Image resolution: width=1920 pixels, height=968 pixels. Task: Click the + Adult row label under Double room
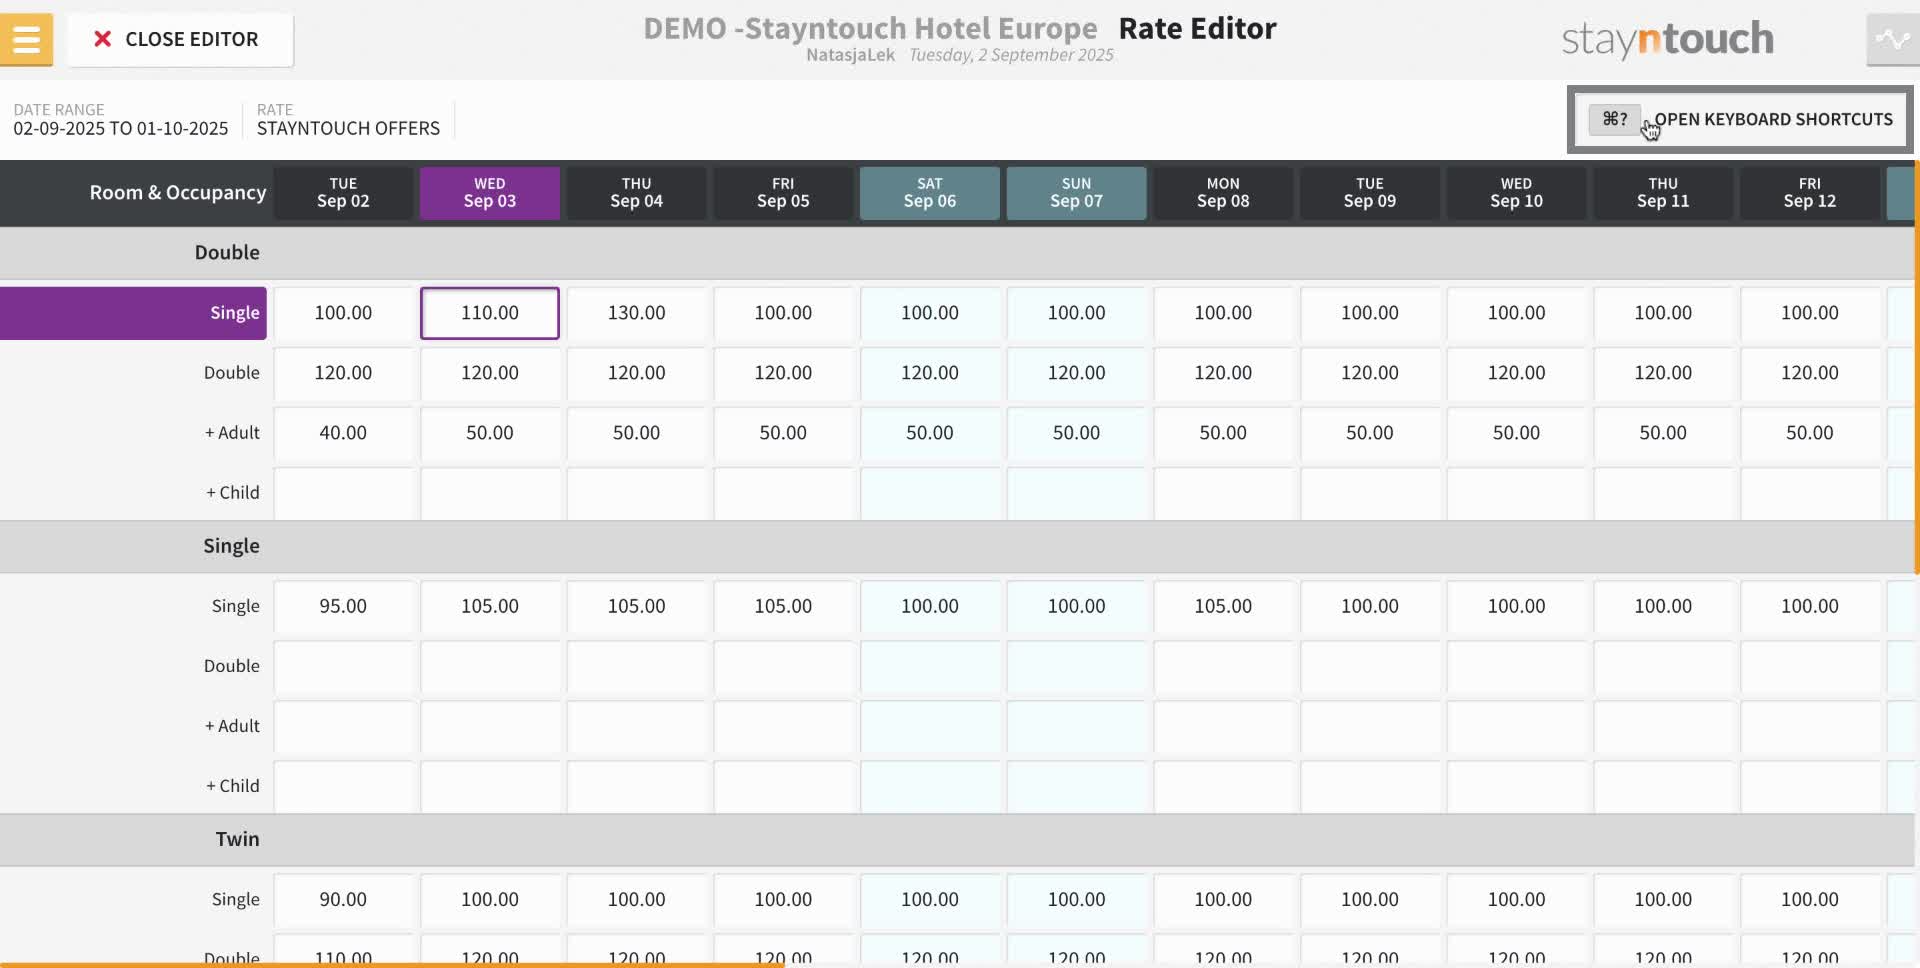(x=232, y=433)
